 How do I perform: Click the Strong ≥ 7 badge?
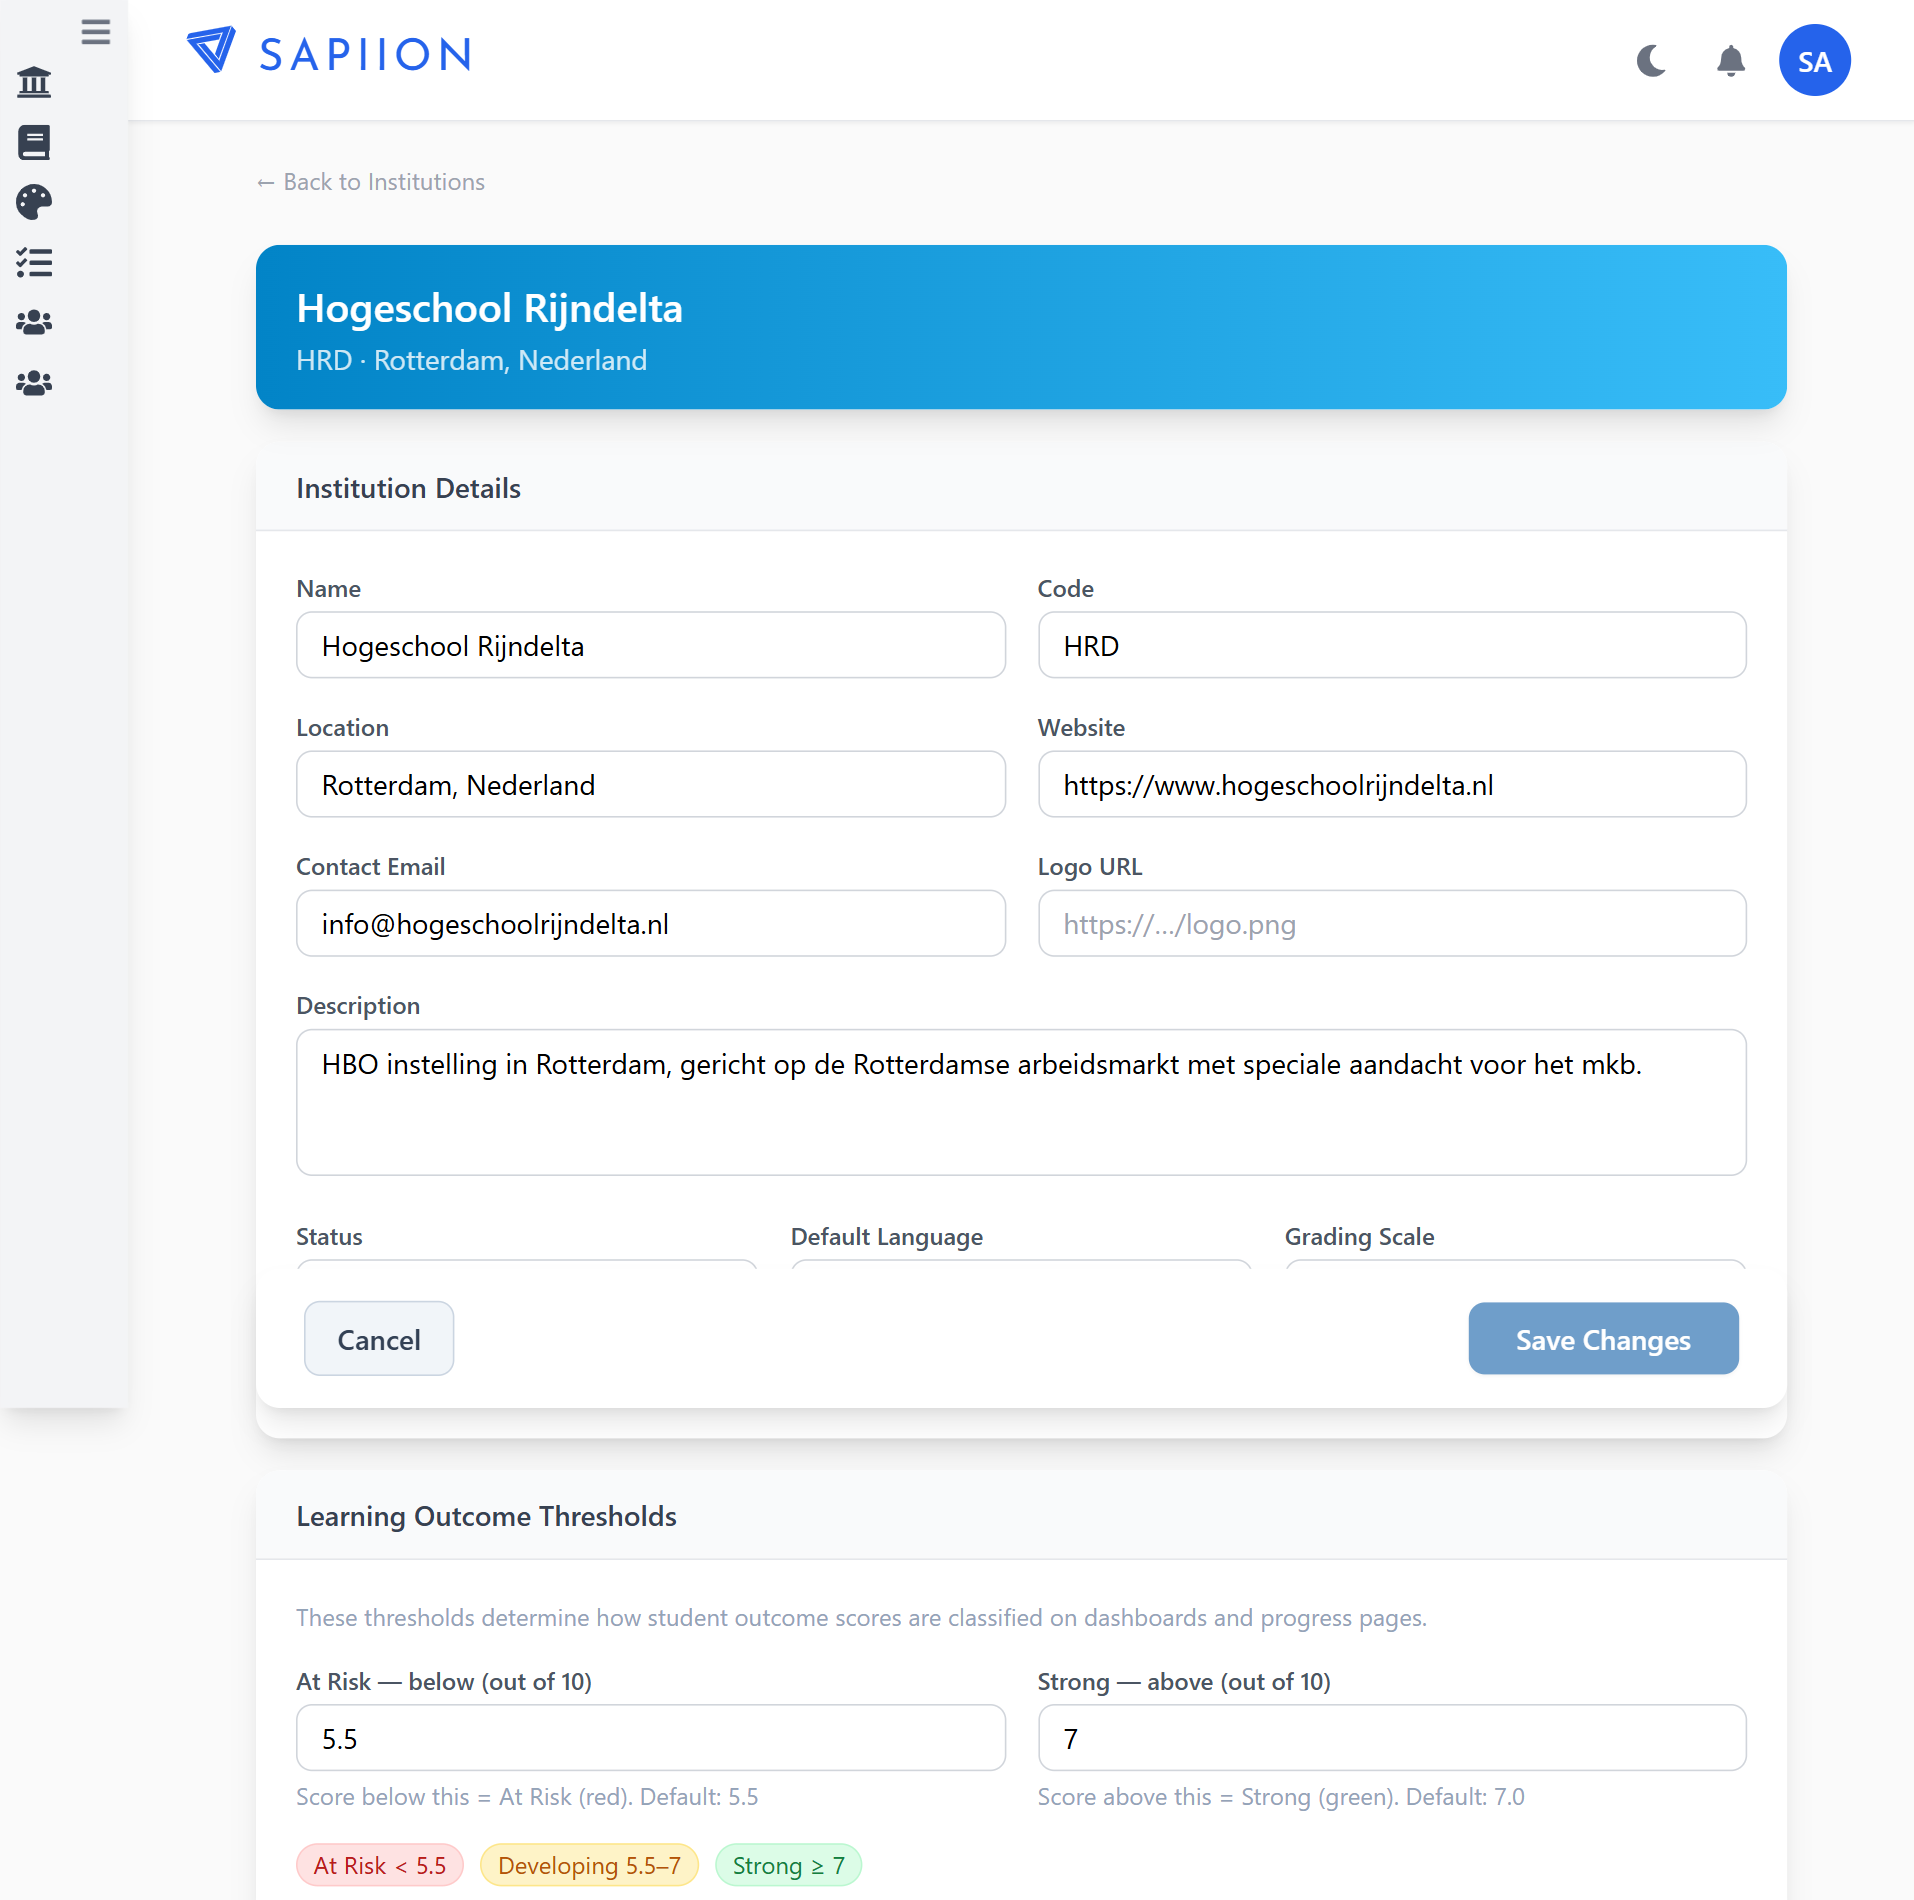pyautogui.click(x=788, y=1865)
